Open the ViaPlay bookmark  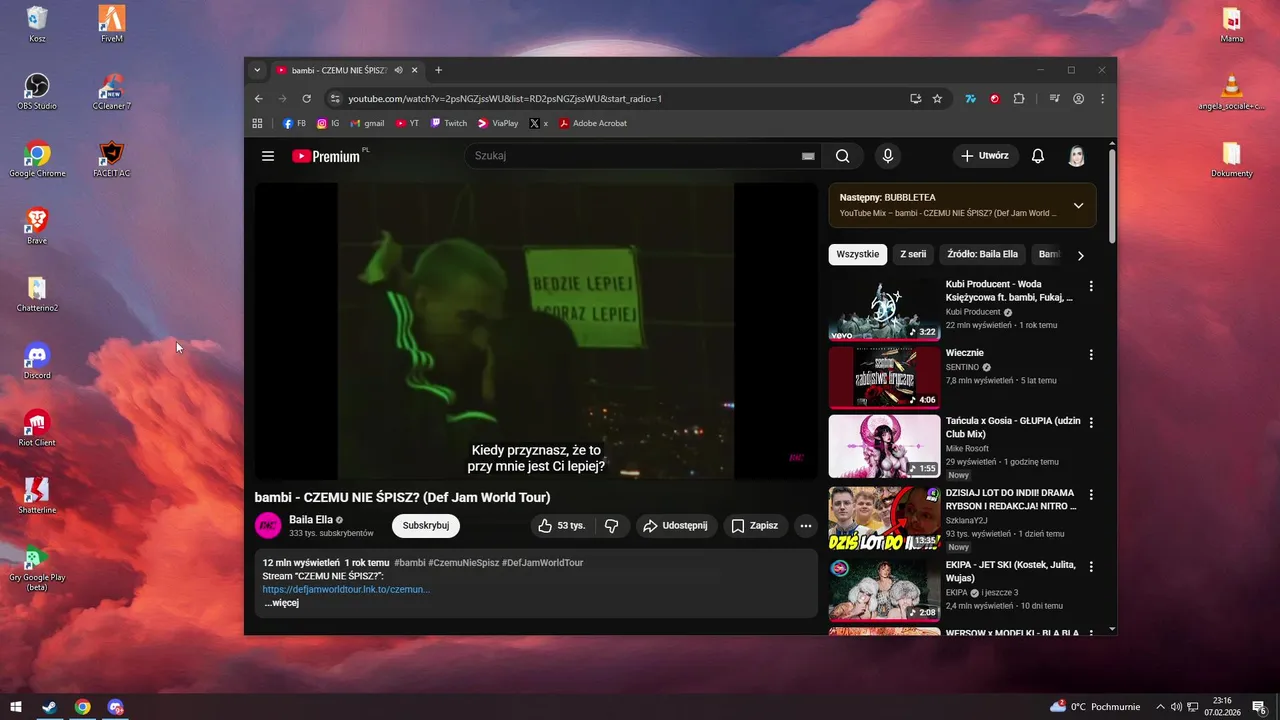point(498,123)
